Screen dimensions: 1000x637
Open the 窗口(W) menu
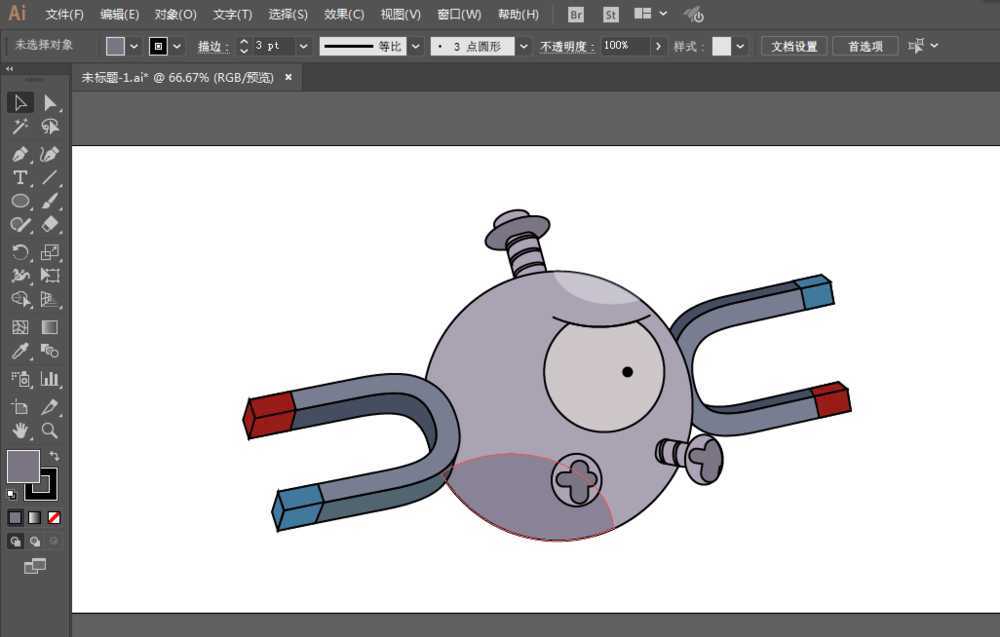(458, 14)
